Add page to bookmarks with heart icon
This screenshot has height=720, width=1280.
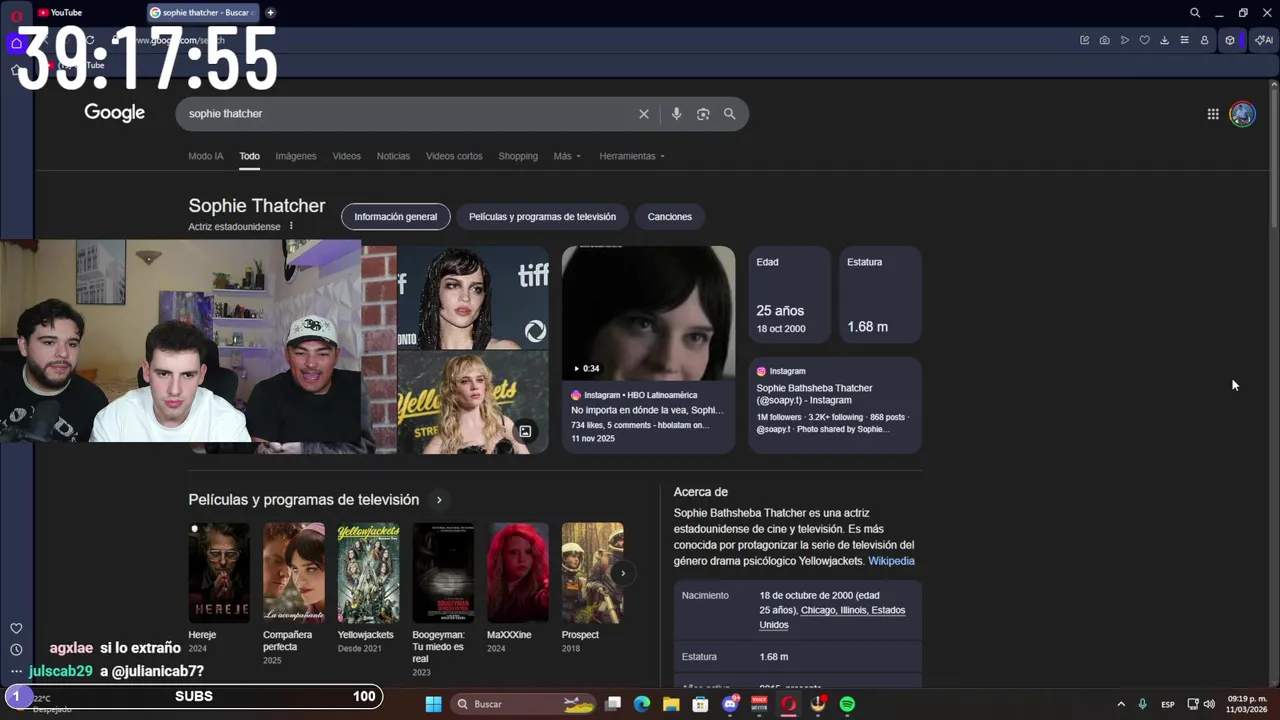pos(1145,40)
